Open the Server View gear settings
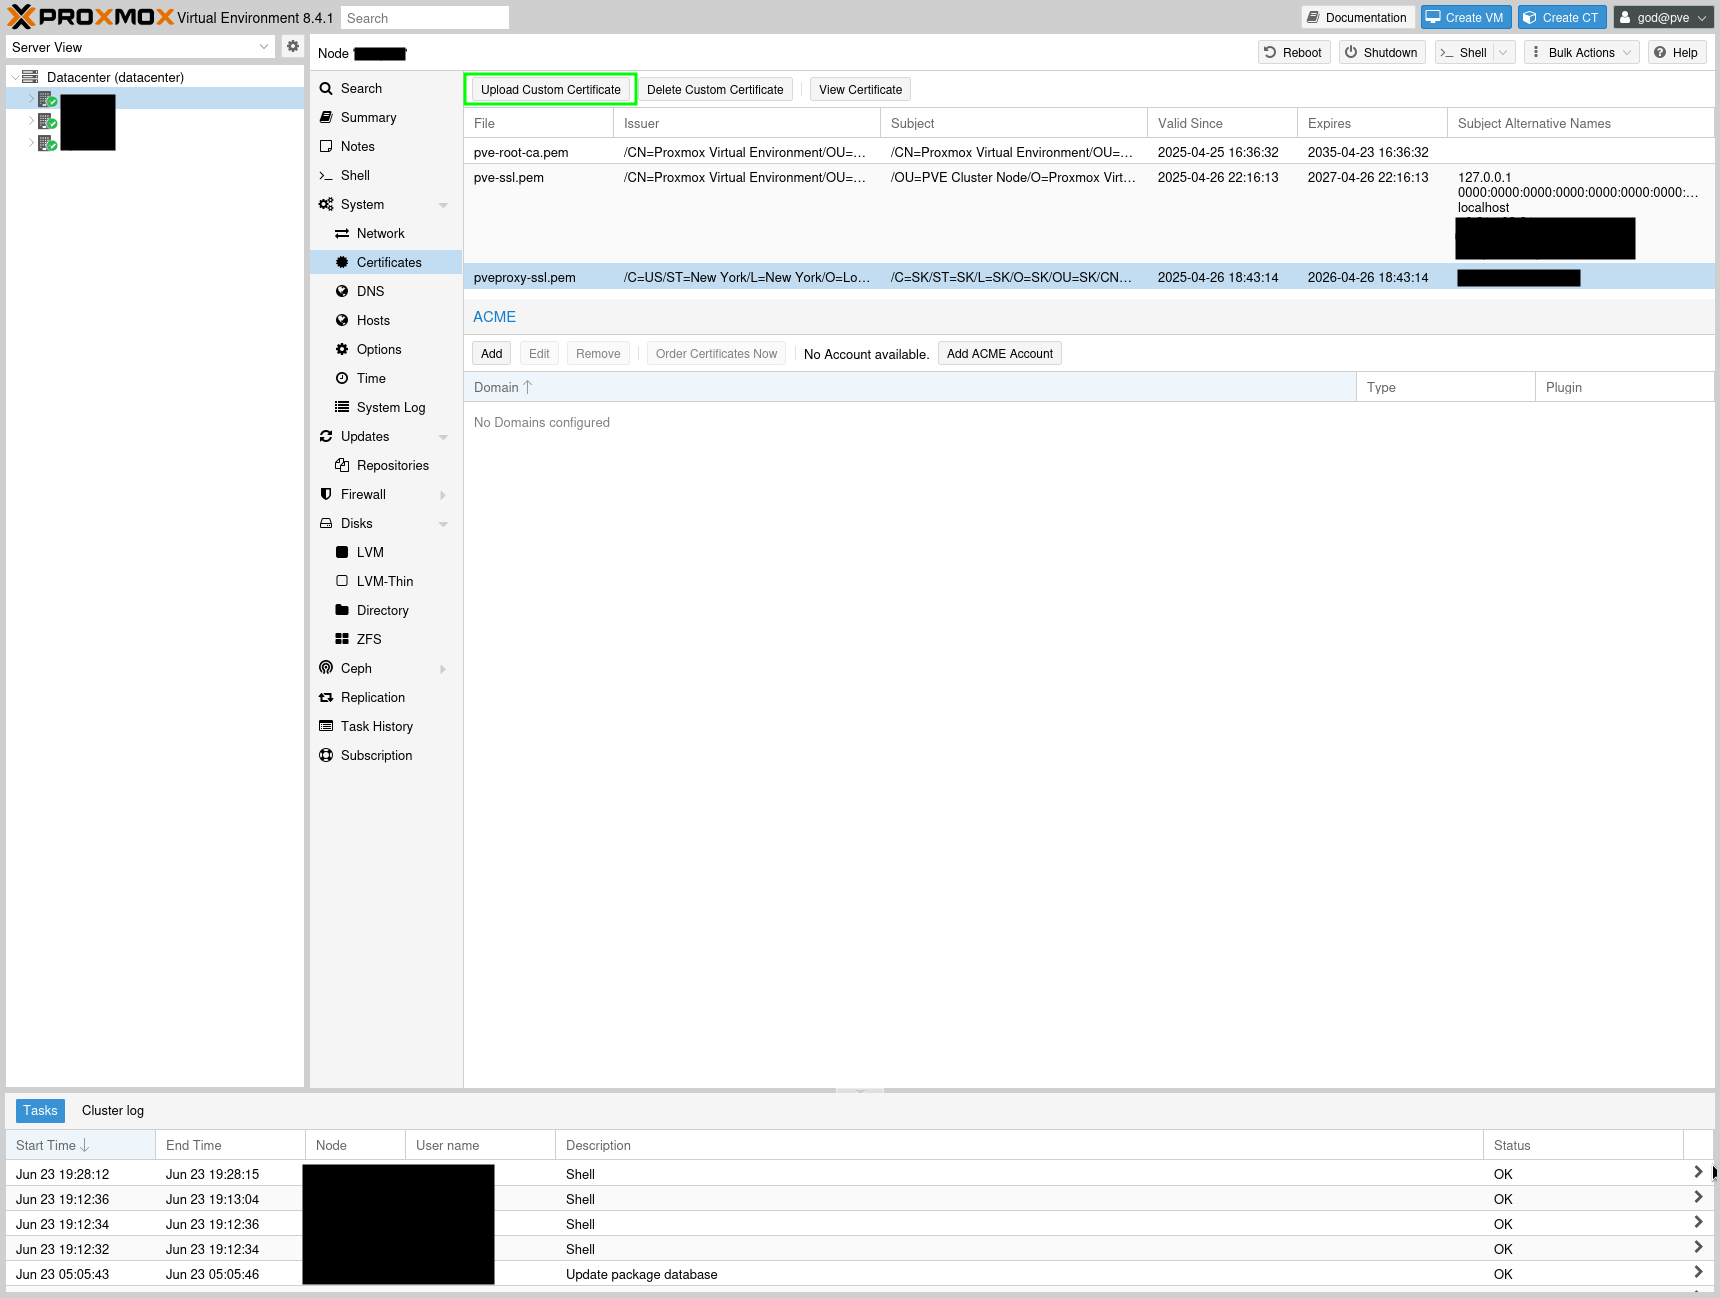The height and width of the screenshot is (1298, 1720). pyautogui.click(x=293, y=46)
